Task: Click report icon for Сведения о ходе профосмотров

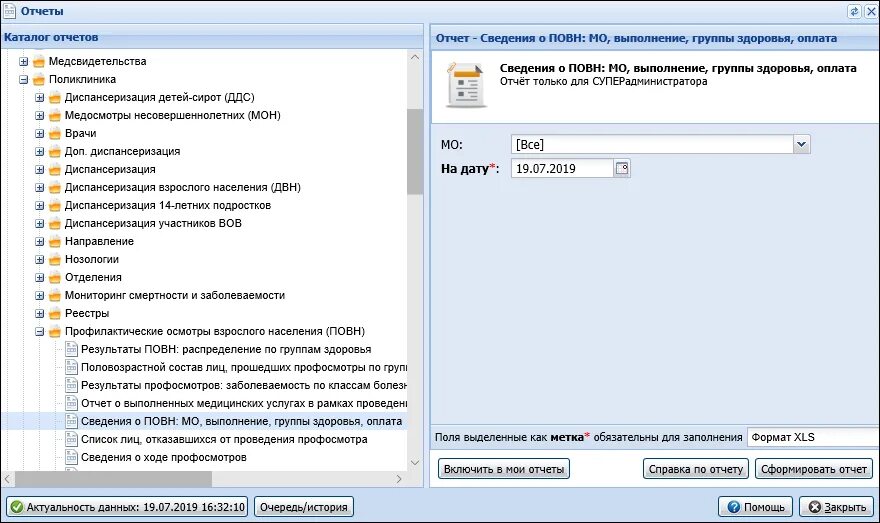Action: click(x=71, y=457)
